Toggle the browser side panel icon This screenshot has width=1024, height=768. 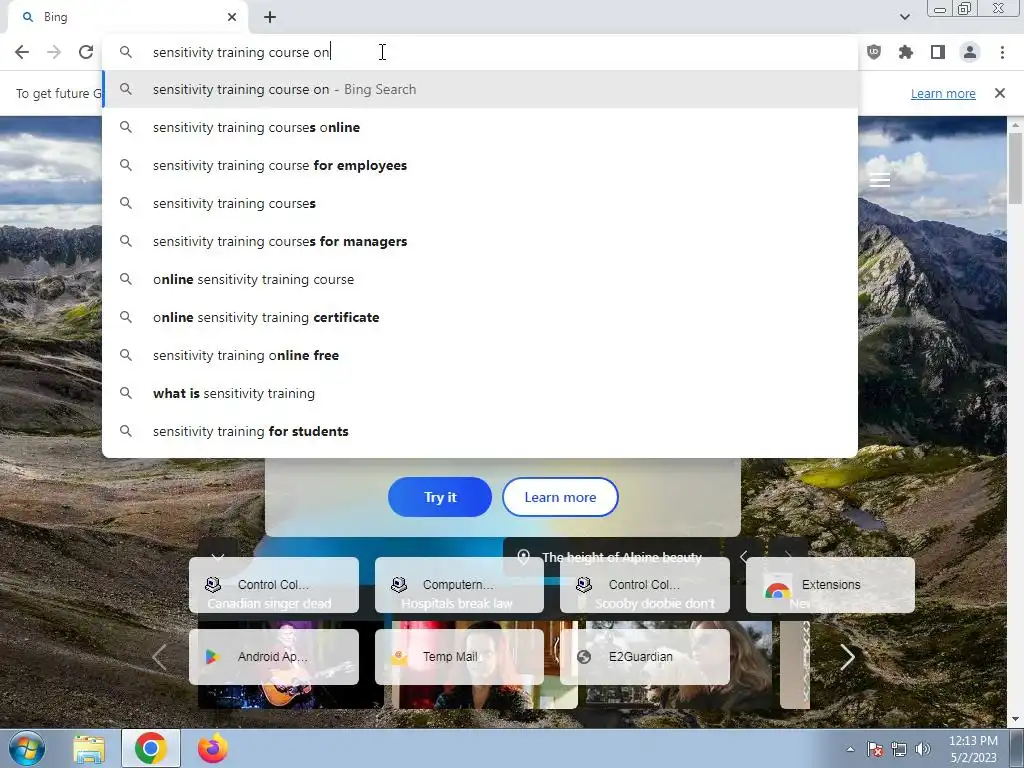coord(938,52)
